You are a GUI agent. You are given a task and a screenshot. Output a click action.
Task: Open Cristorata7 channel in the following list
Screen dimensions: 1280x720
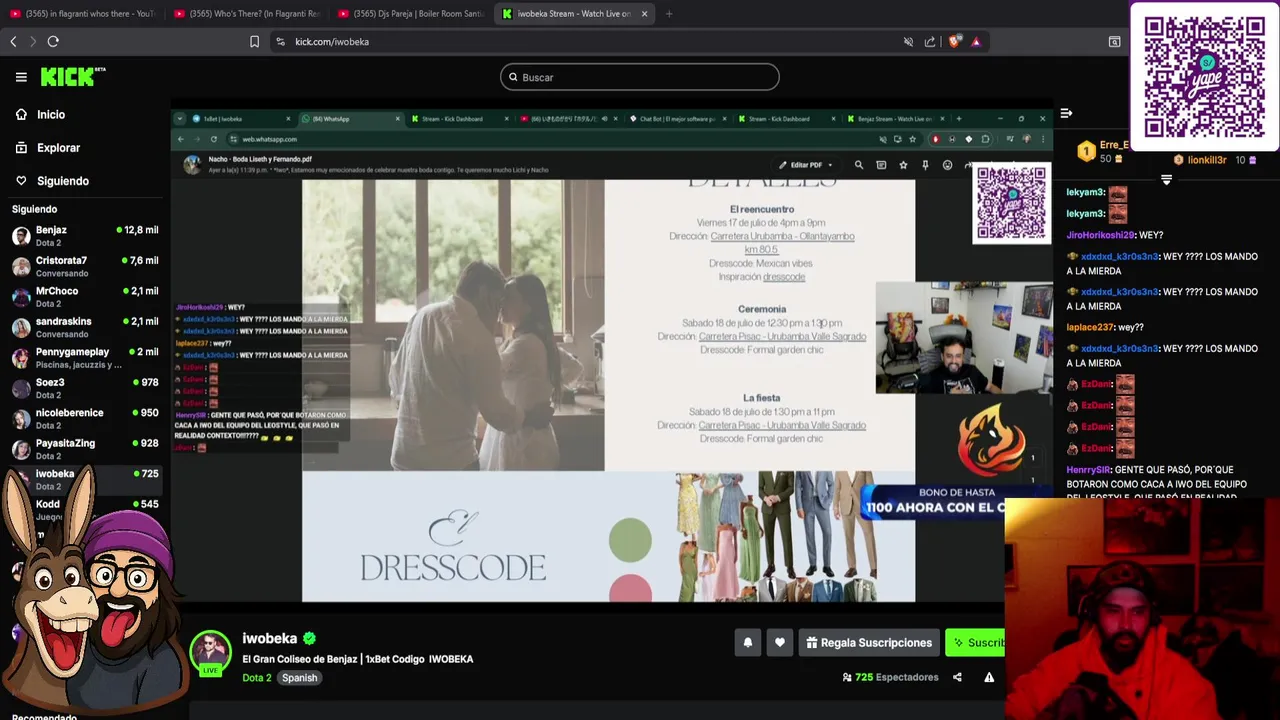(85, 266)
